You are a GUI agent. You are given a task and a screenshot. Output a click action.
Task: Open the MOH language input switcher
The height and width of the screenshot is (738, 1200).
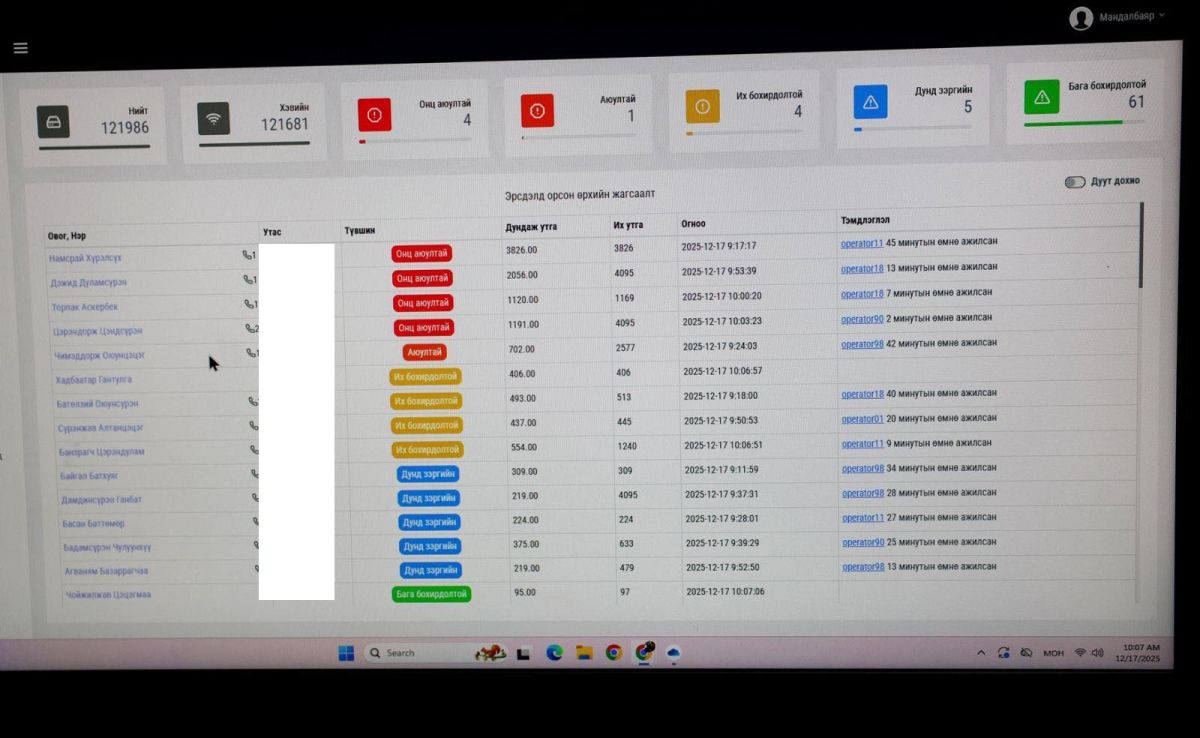coord(1053,653)
